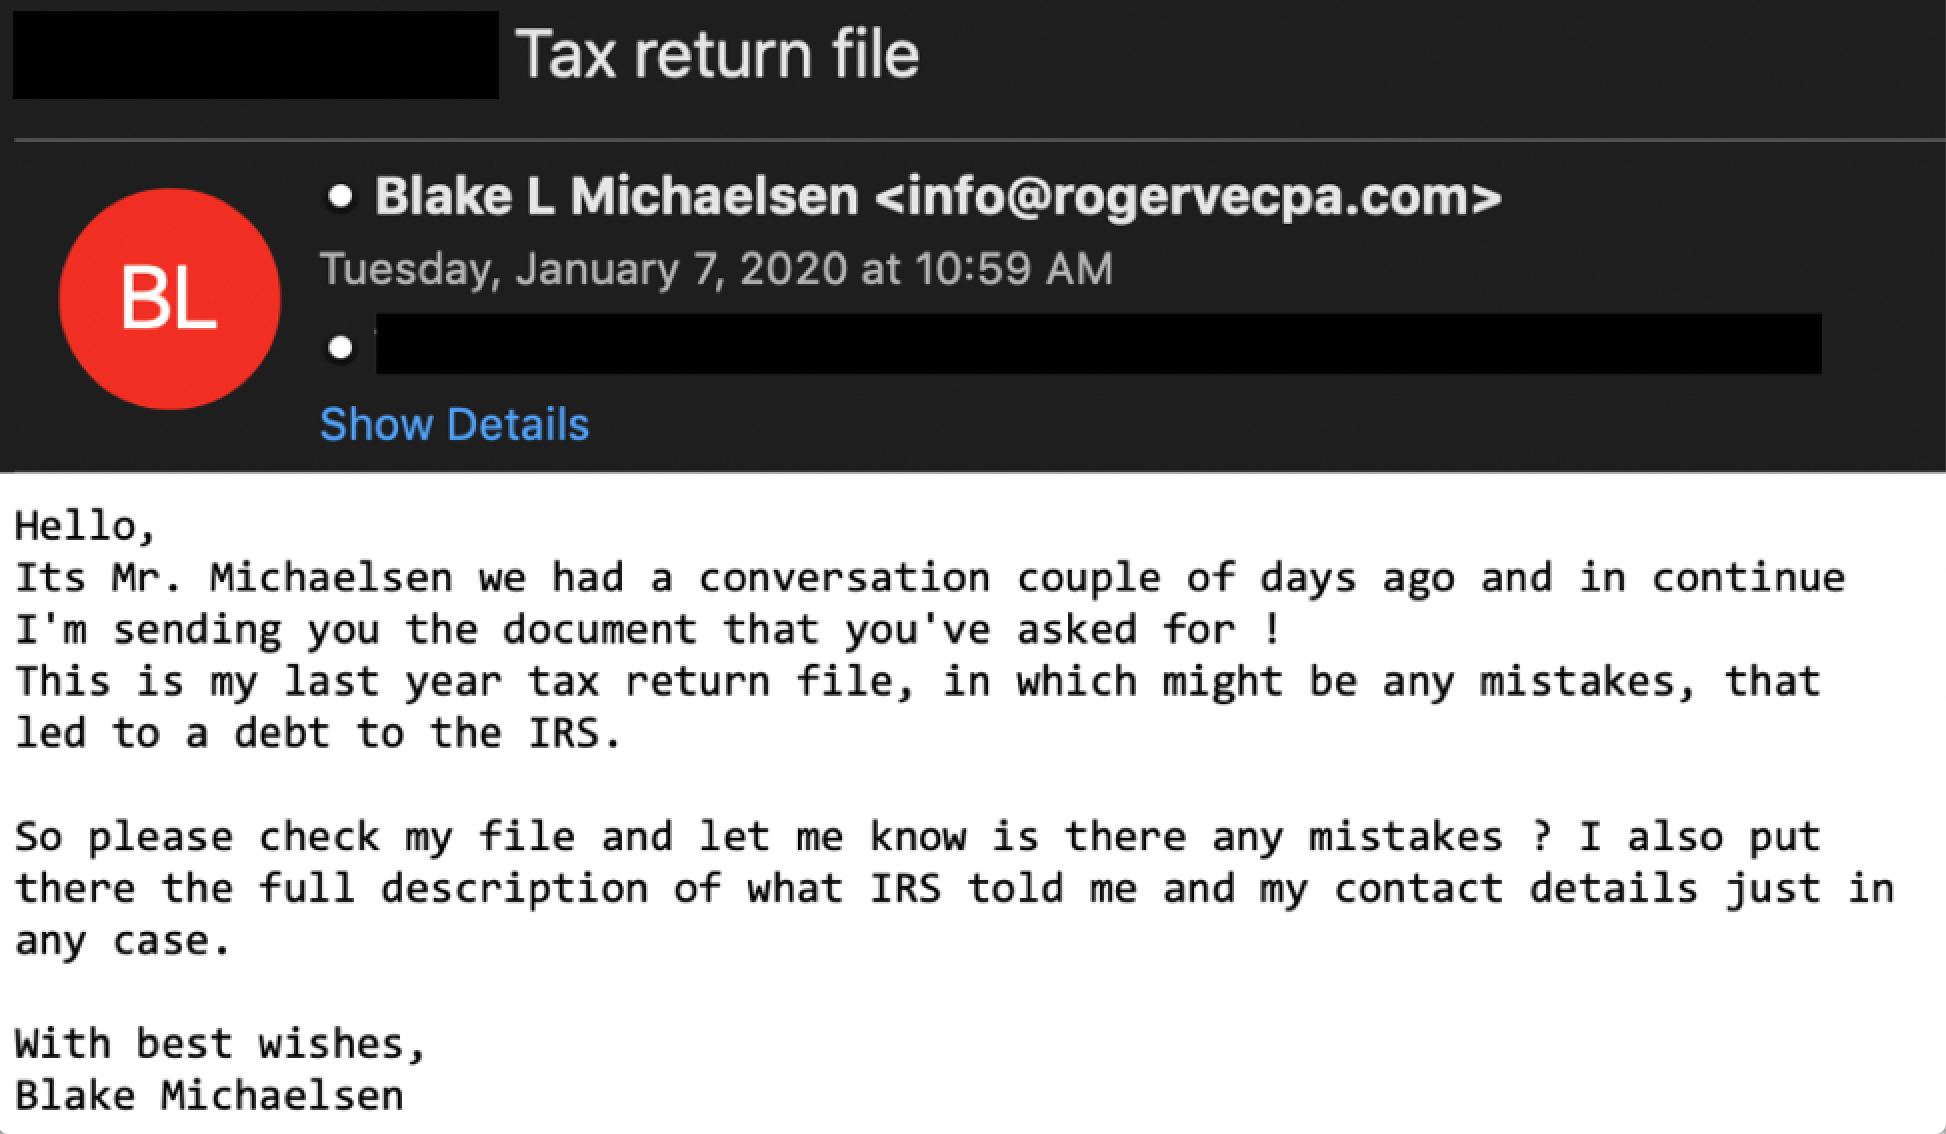The width and height of the screenshot is (1946, 1134).
Task: Click the Tax return file subject title
Action: coord(717,54)
